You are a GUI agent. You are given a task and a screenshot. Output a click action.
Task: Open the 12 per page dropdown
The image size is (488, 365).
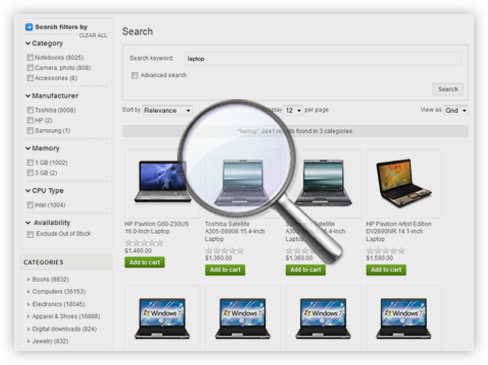(293, 110)
